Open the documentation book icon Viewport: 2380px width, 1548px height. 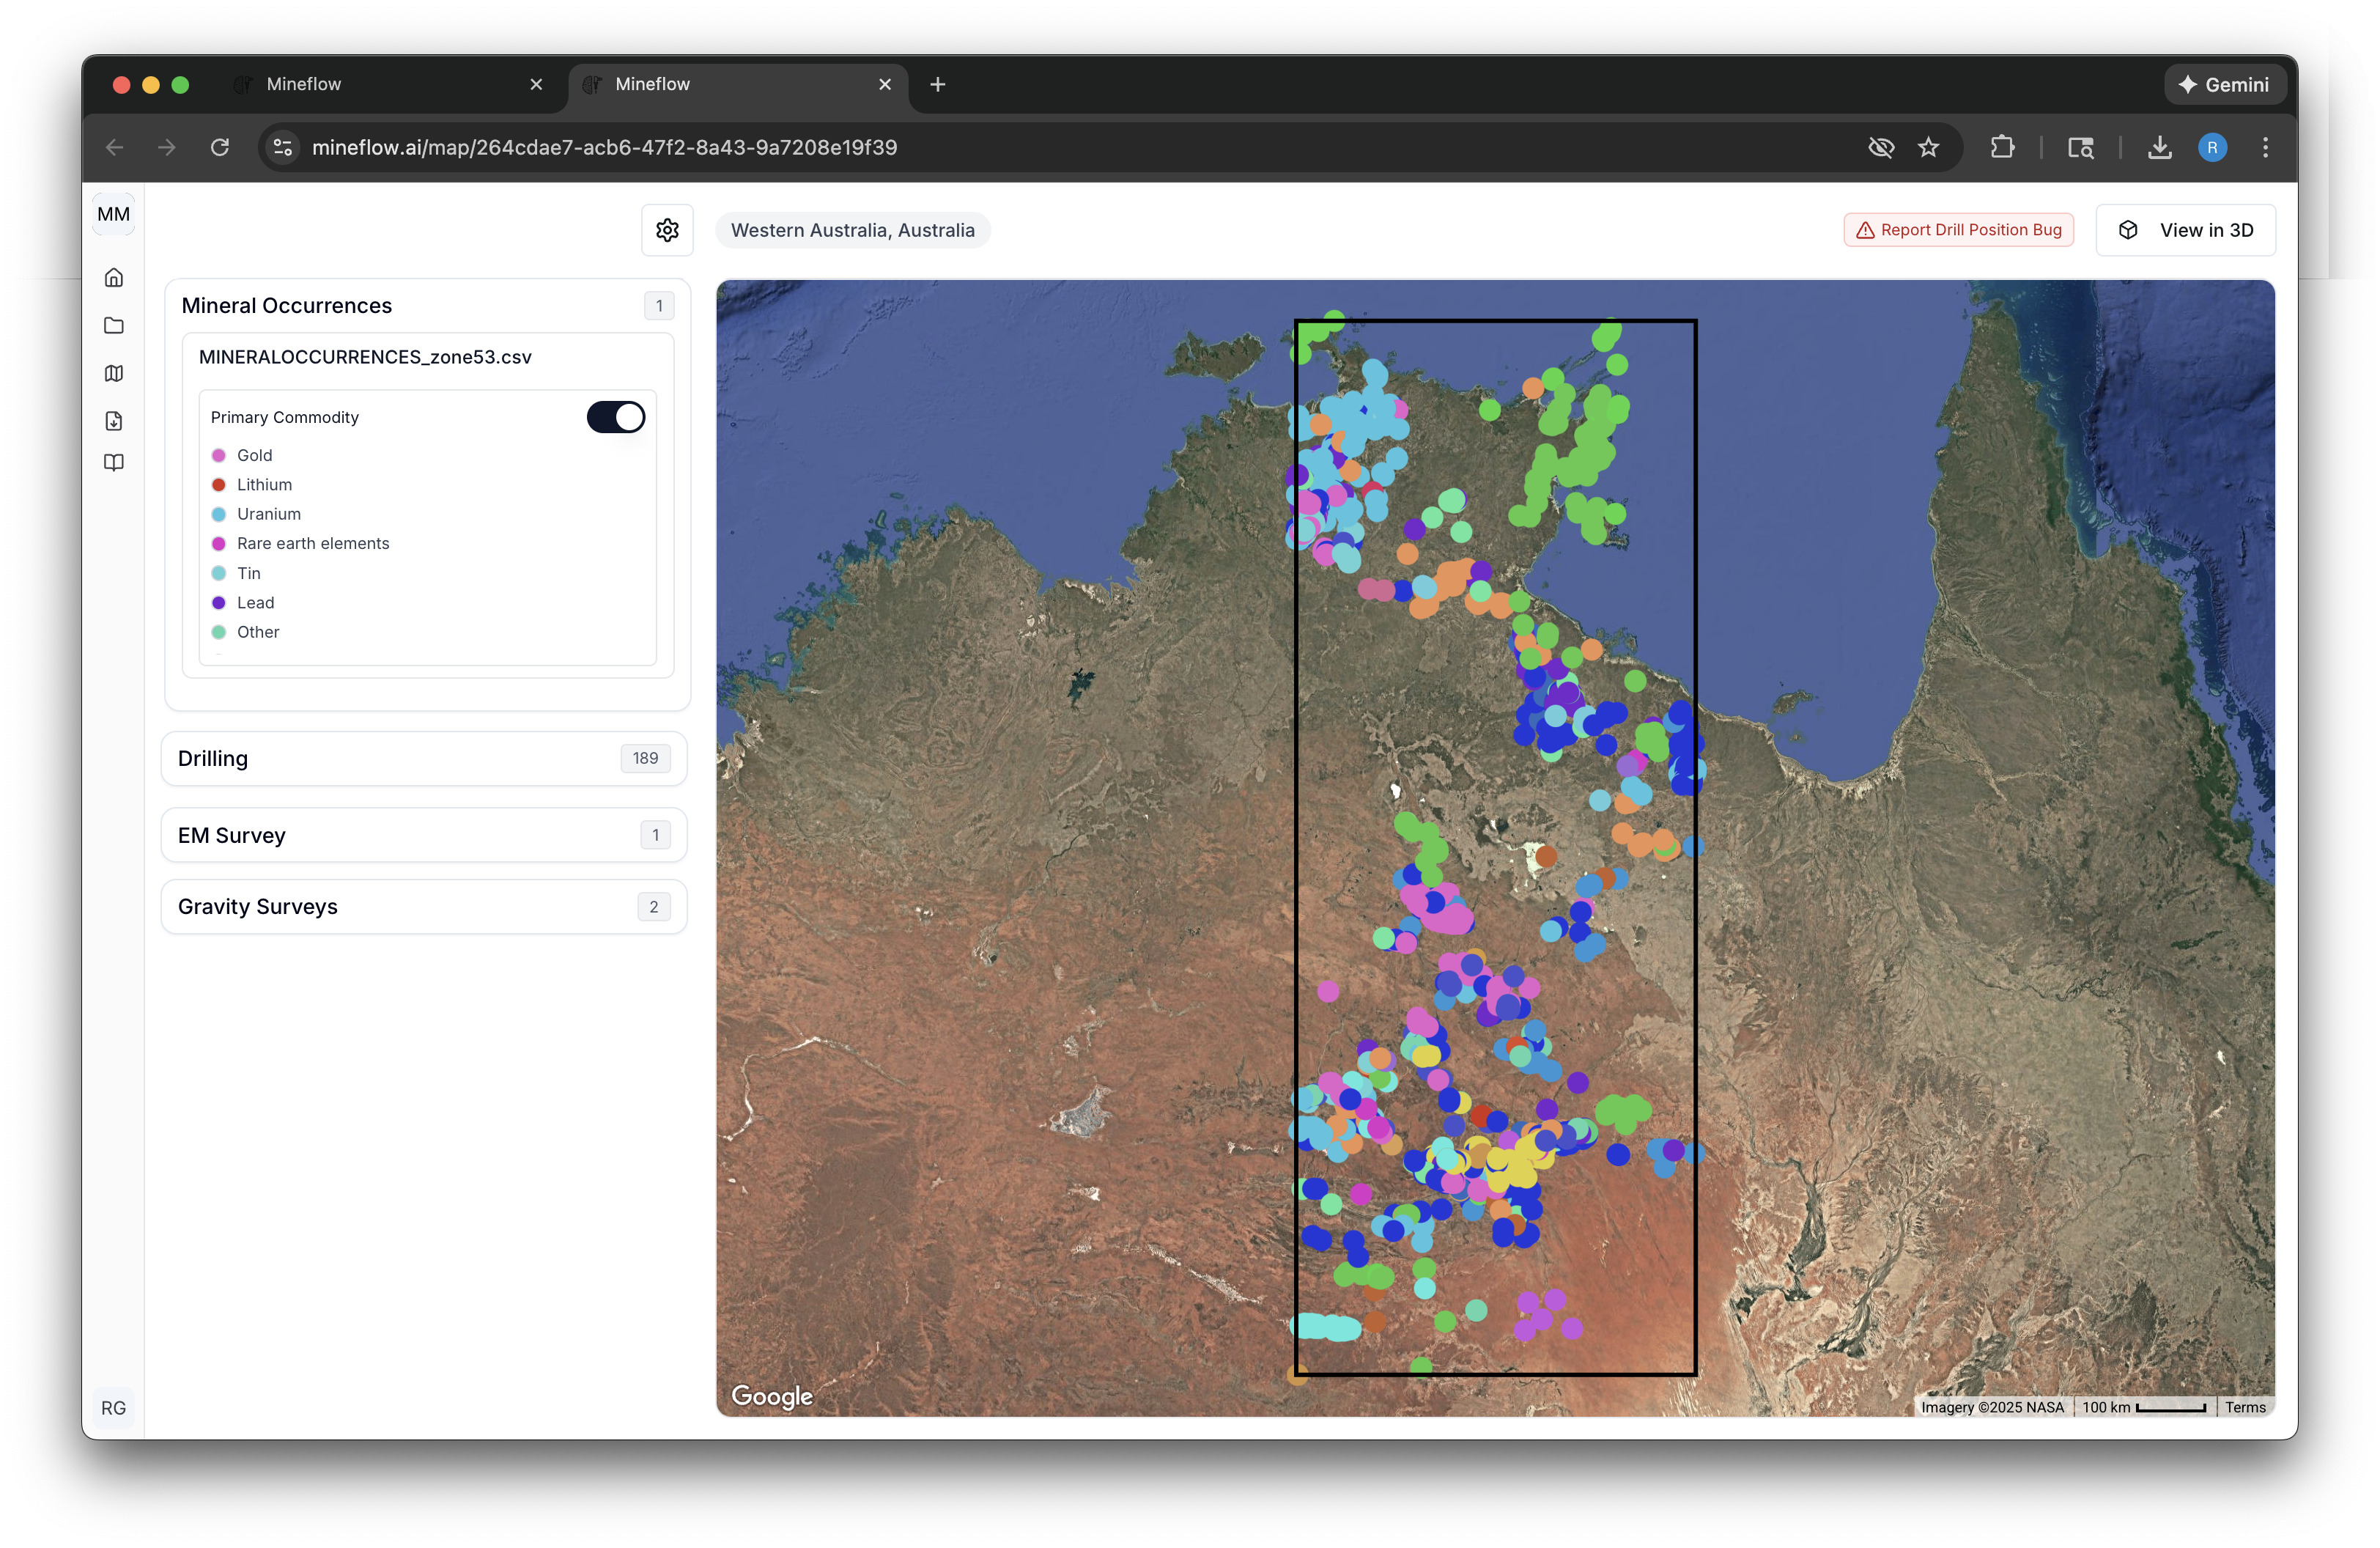click(x=113, y=462)
